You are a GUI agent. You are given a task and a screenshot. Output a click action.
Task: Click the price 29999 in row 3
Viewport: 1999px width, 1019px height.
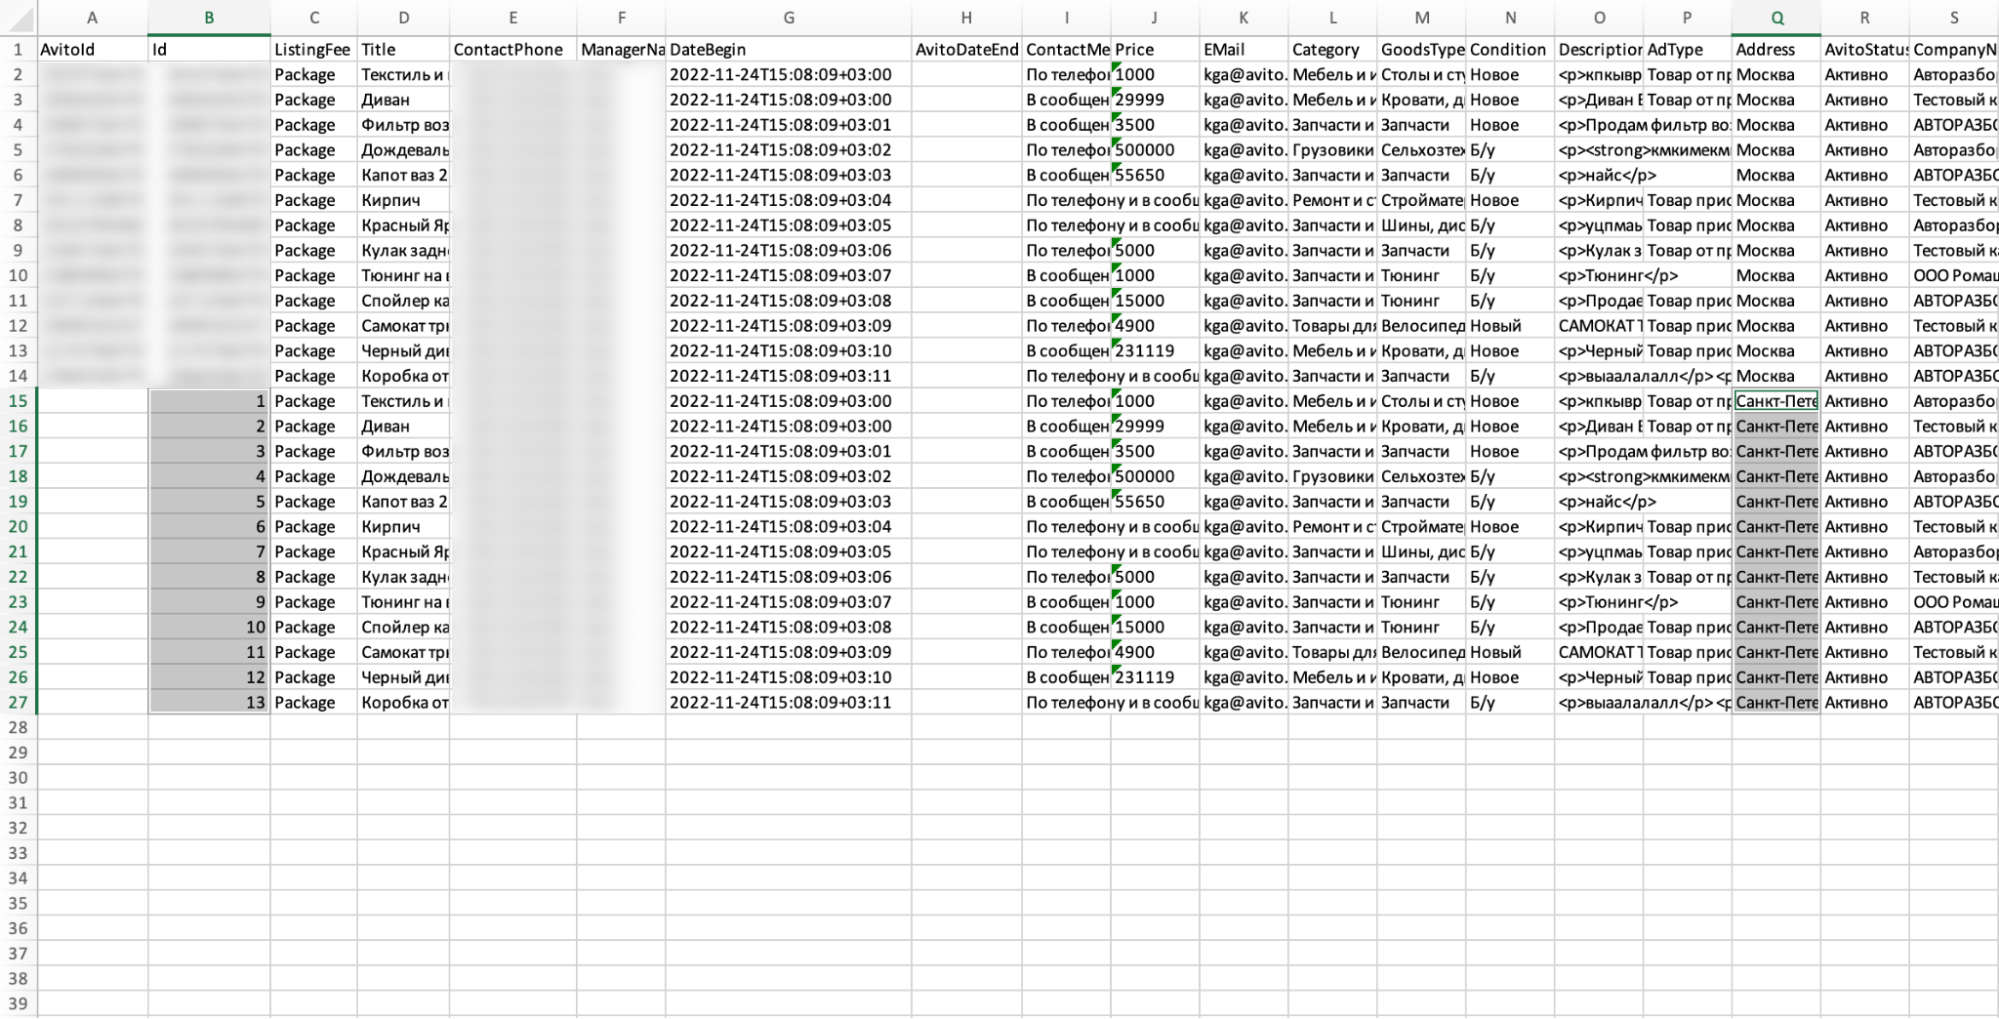coord(1154,100)
